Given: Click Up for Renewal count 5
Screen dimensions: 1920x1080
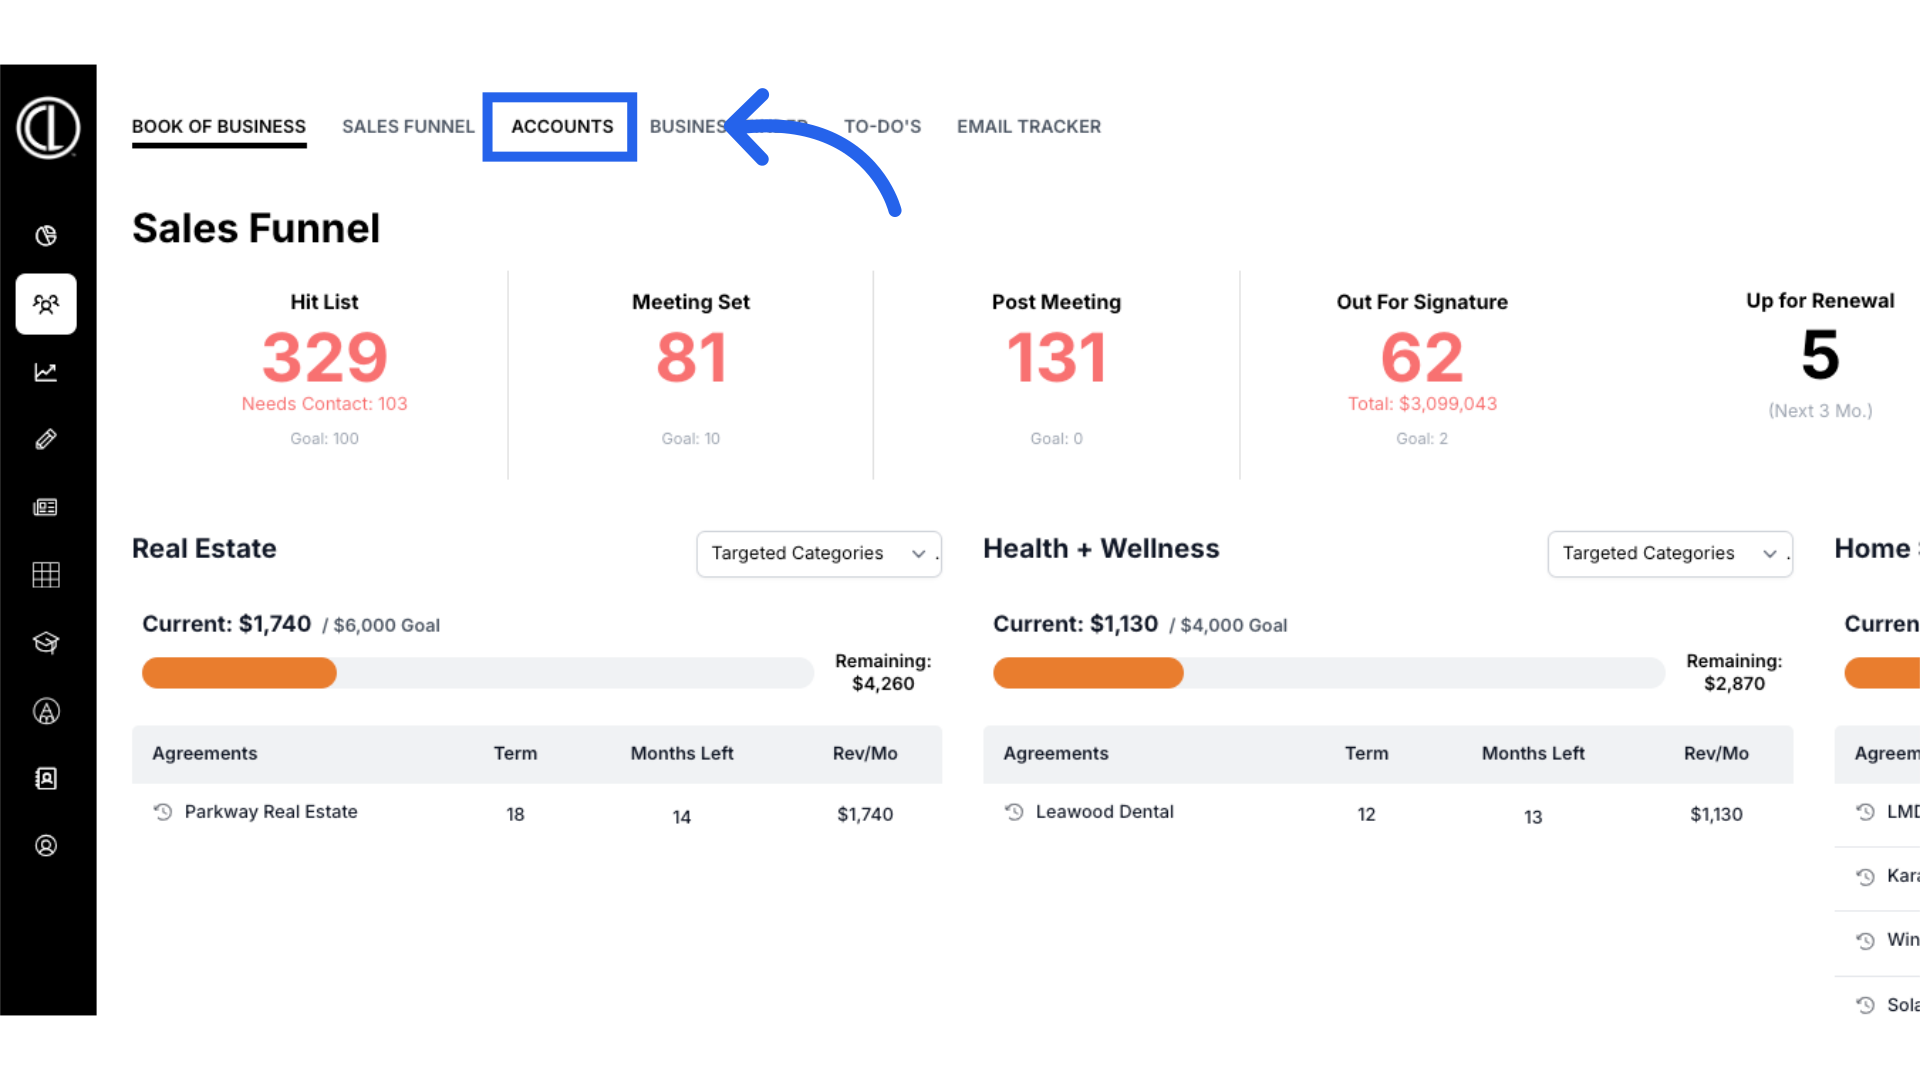Looking at the screenshot, I should point(1820,355).
